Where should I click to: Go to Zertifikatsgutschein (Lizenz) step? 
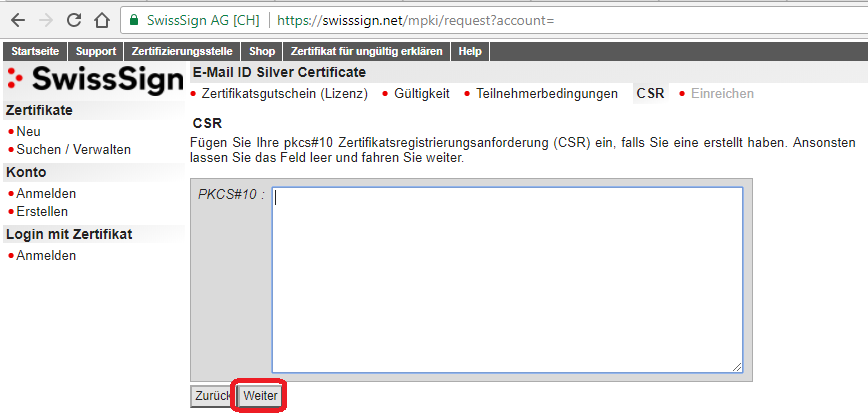click(x=285, y=94)
